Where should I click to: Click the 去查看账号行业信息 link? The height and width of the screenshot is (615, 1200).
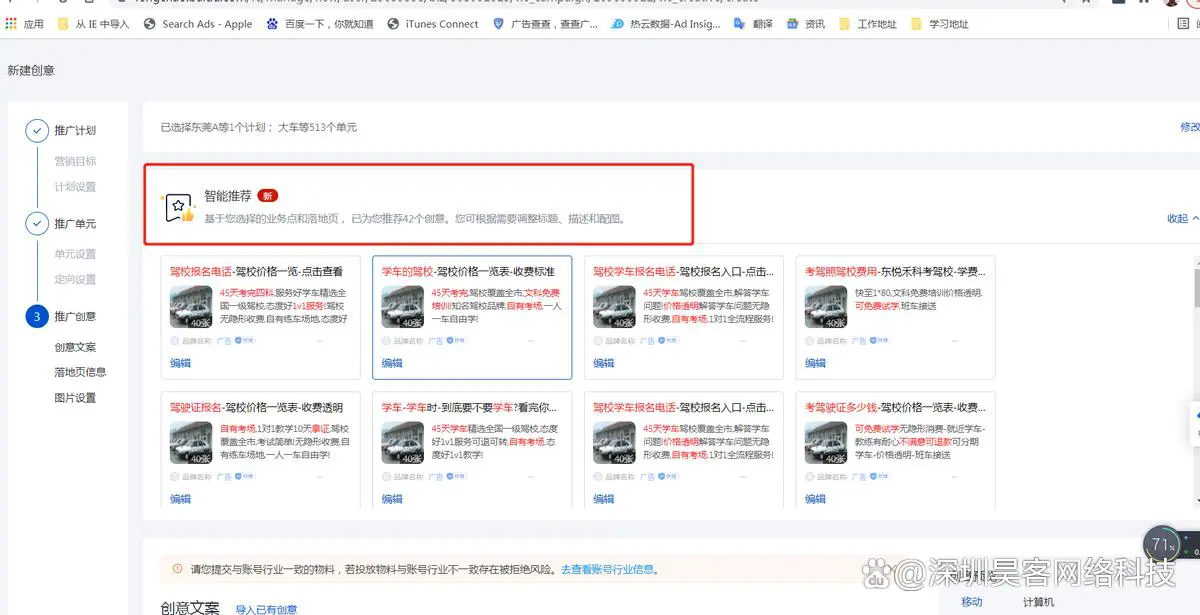pos(609,570)
